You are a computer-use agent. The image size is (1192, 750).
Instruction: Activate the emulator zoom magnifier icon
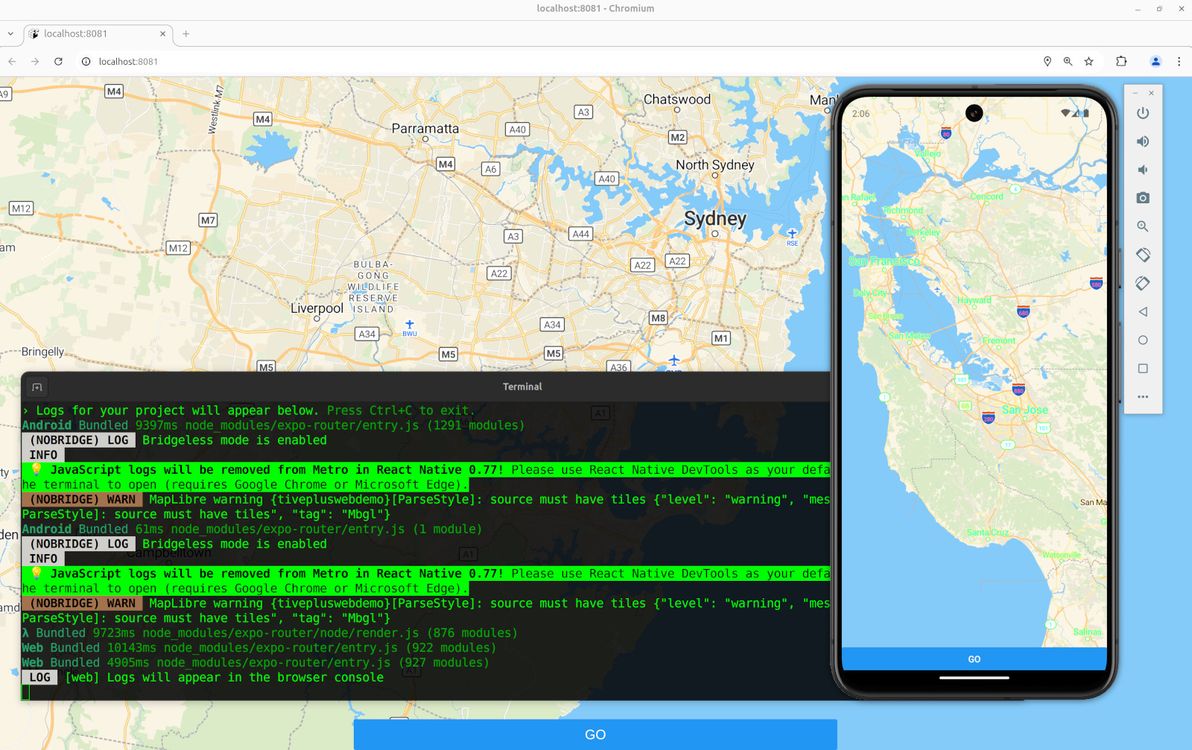click(x=1143, y=226)
